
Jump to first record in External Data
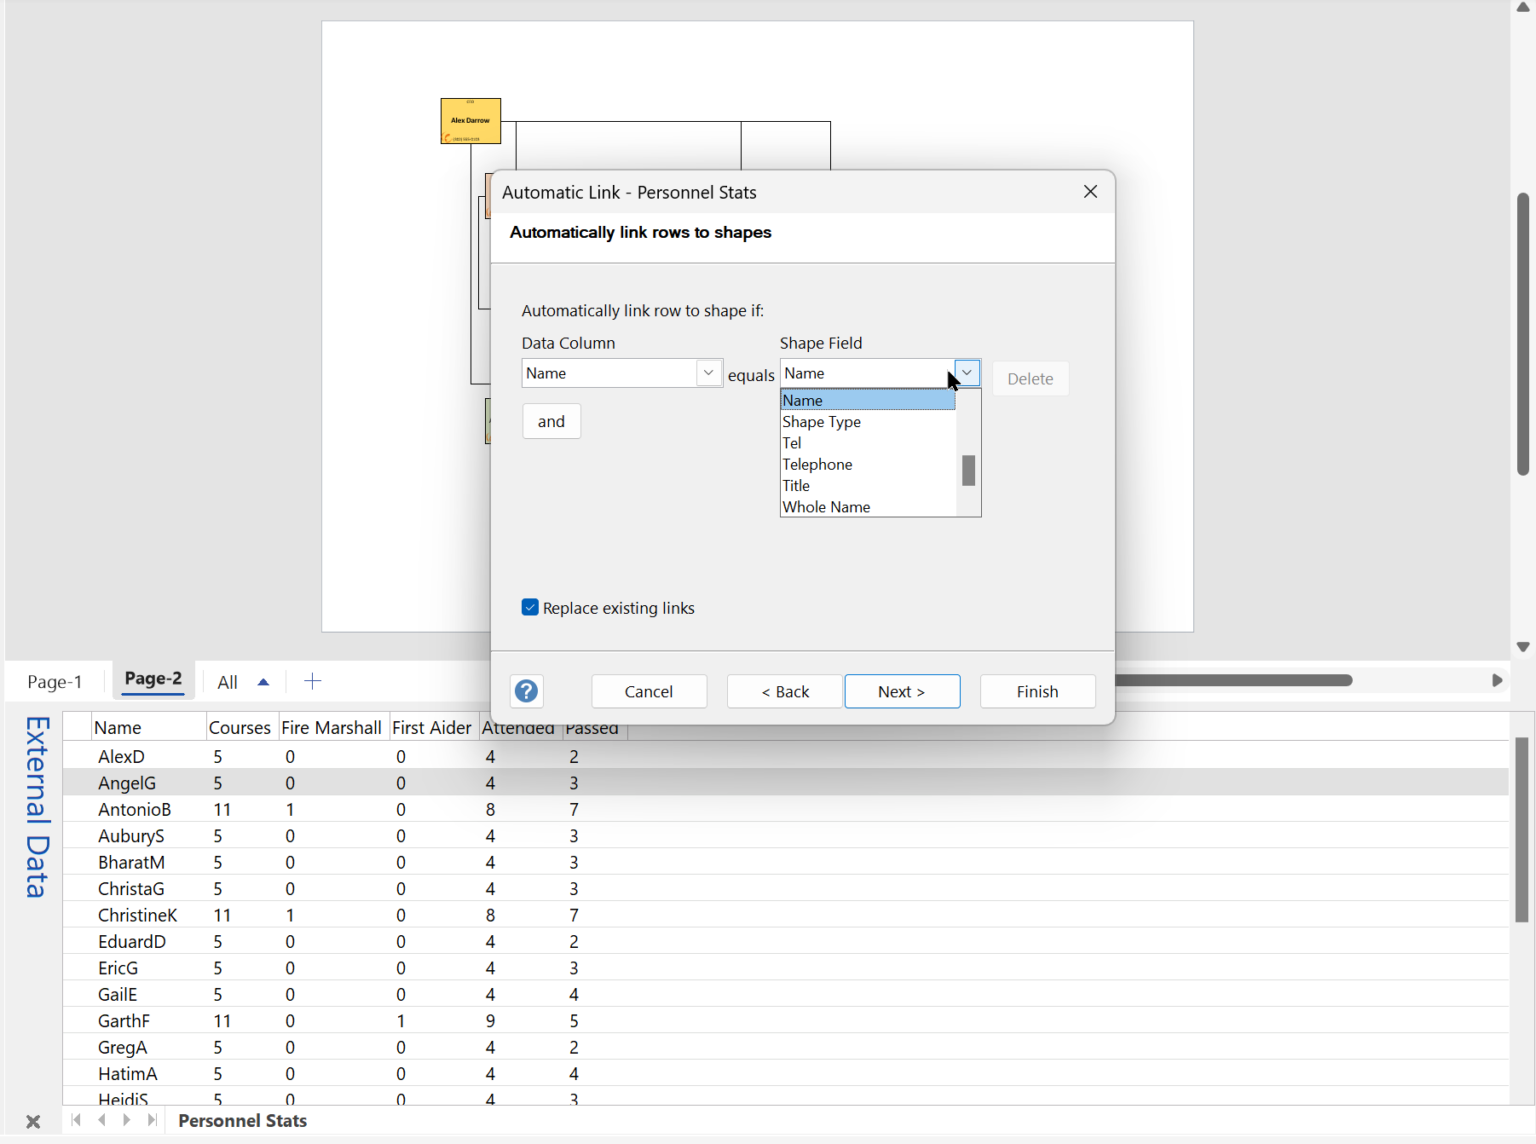coord(76,1120)
